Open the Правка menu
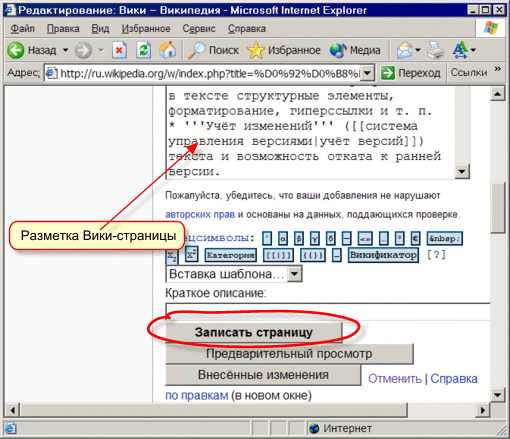Image resolution: width=510 pixels, height=439 pixels. pyautogui.click(x=63, y=29)
